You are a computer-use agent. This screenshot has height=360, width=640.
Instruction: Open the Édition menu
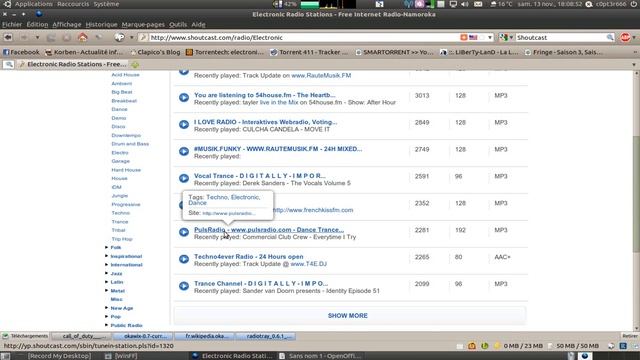[x=37, y=24]
